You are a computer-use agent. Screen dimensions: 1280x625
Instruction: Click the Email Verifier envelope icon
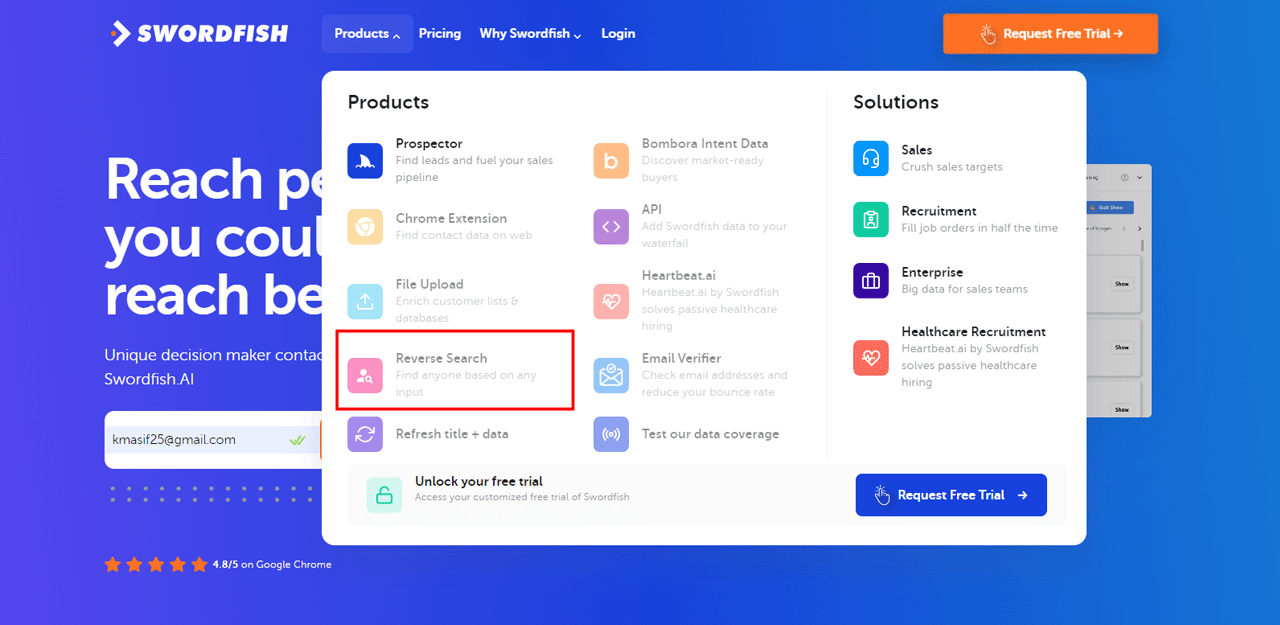click(x=611, y=375)
